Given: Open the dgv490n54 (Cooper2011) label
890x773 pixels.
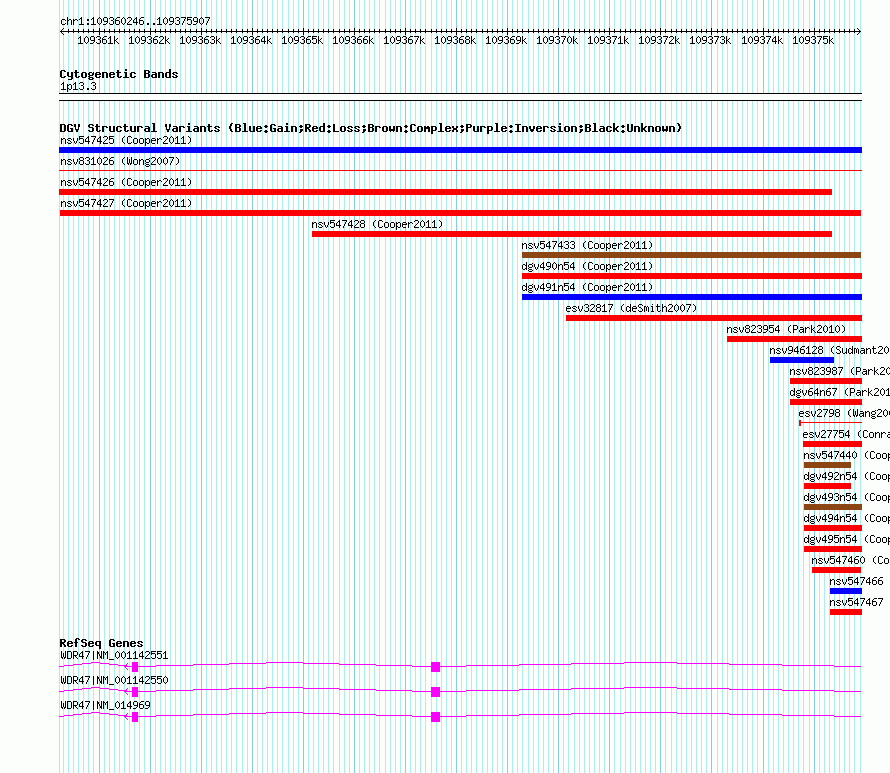Looking at the screenshot, I should (x=587, y=266).
